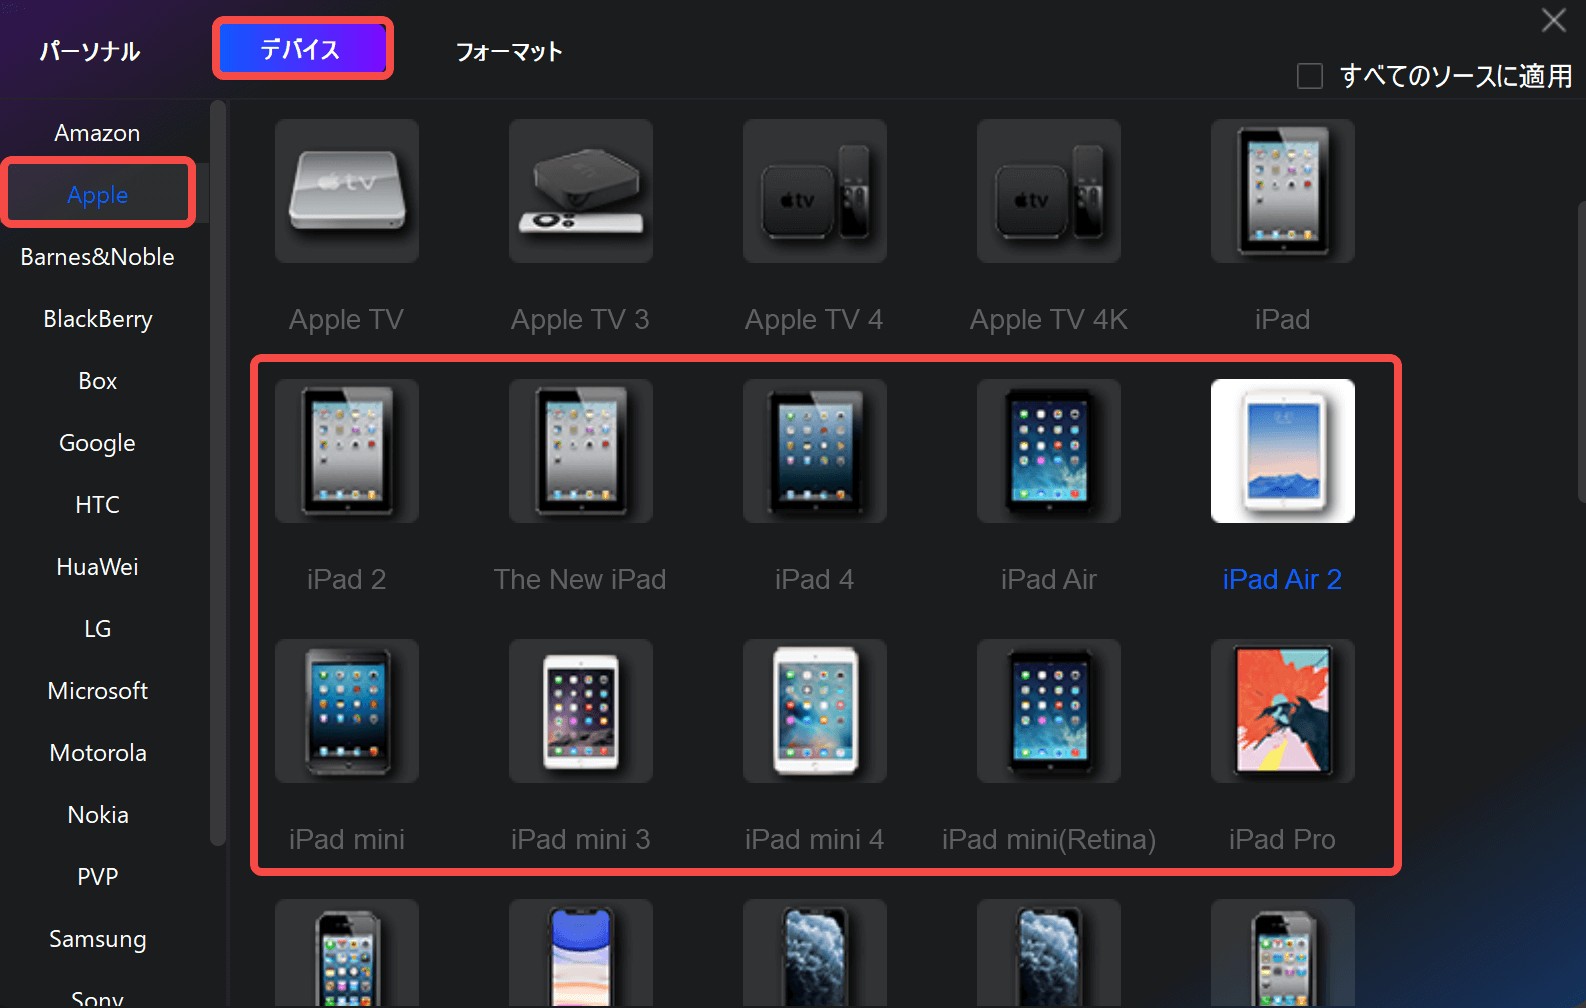Select the iPad Air device icon
This screenshot has width=1586, height=1008.
[x=1049, y=451]
